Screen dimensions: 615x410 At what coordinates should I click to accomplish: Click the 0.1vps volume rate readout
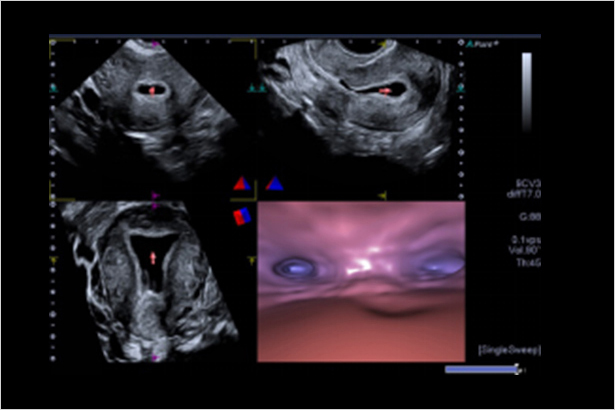(x=518, y=239)
